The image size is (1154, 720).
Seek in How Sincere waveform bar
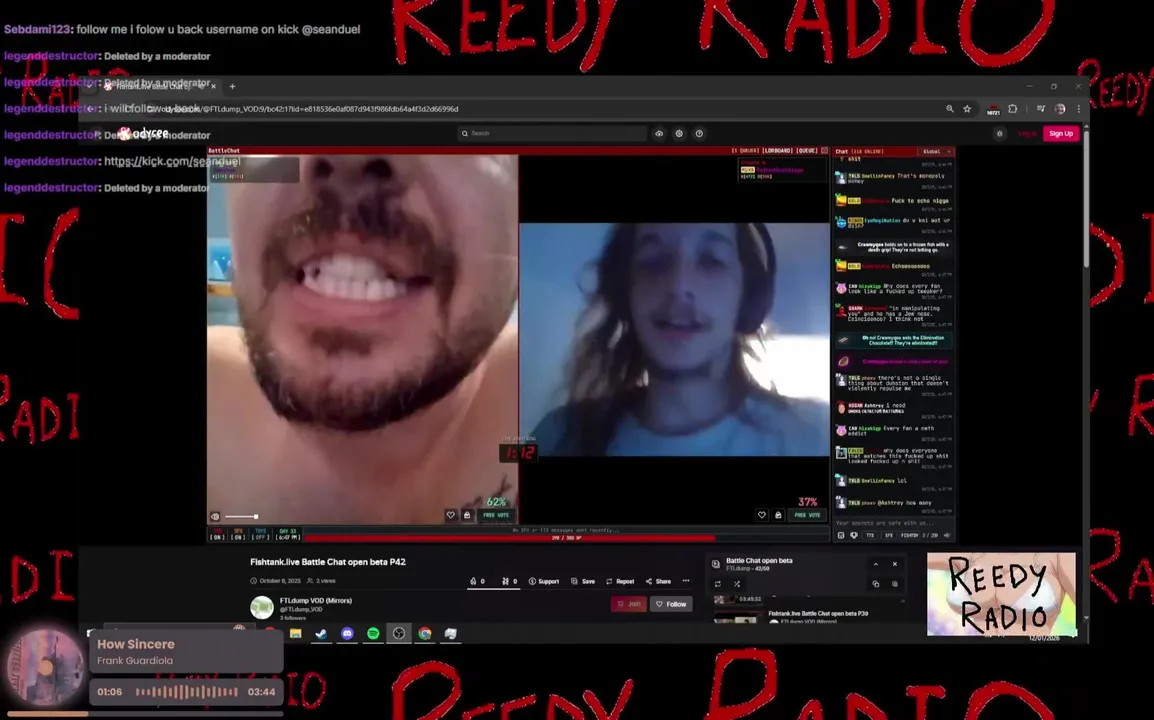point(187,692)
